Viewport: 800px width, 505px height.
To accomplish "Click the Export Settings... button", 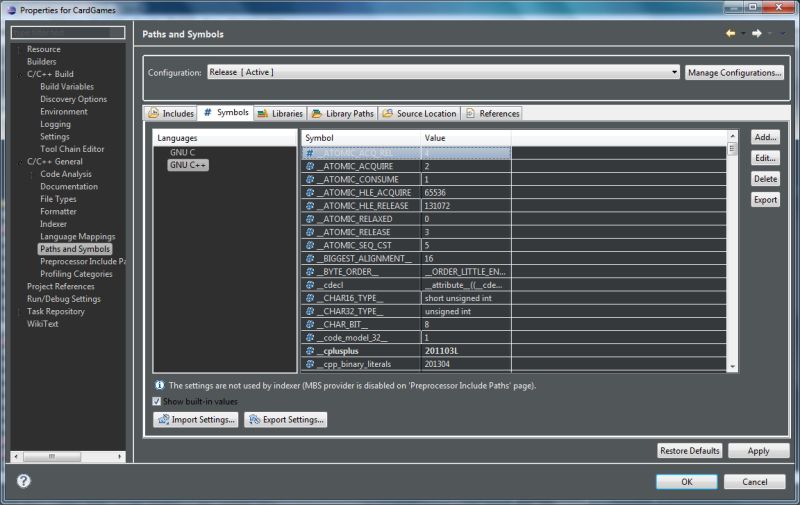I will coord(286,420).
